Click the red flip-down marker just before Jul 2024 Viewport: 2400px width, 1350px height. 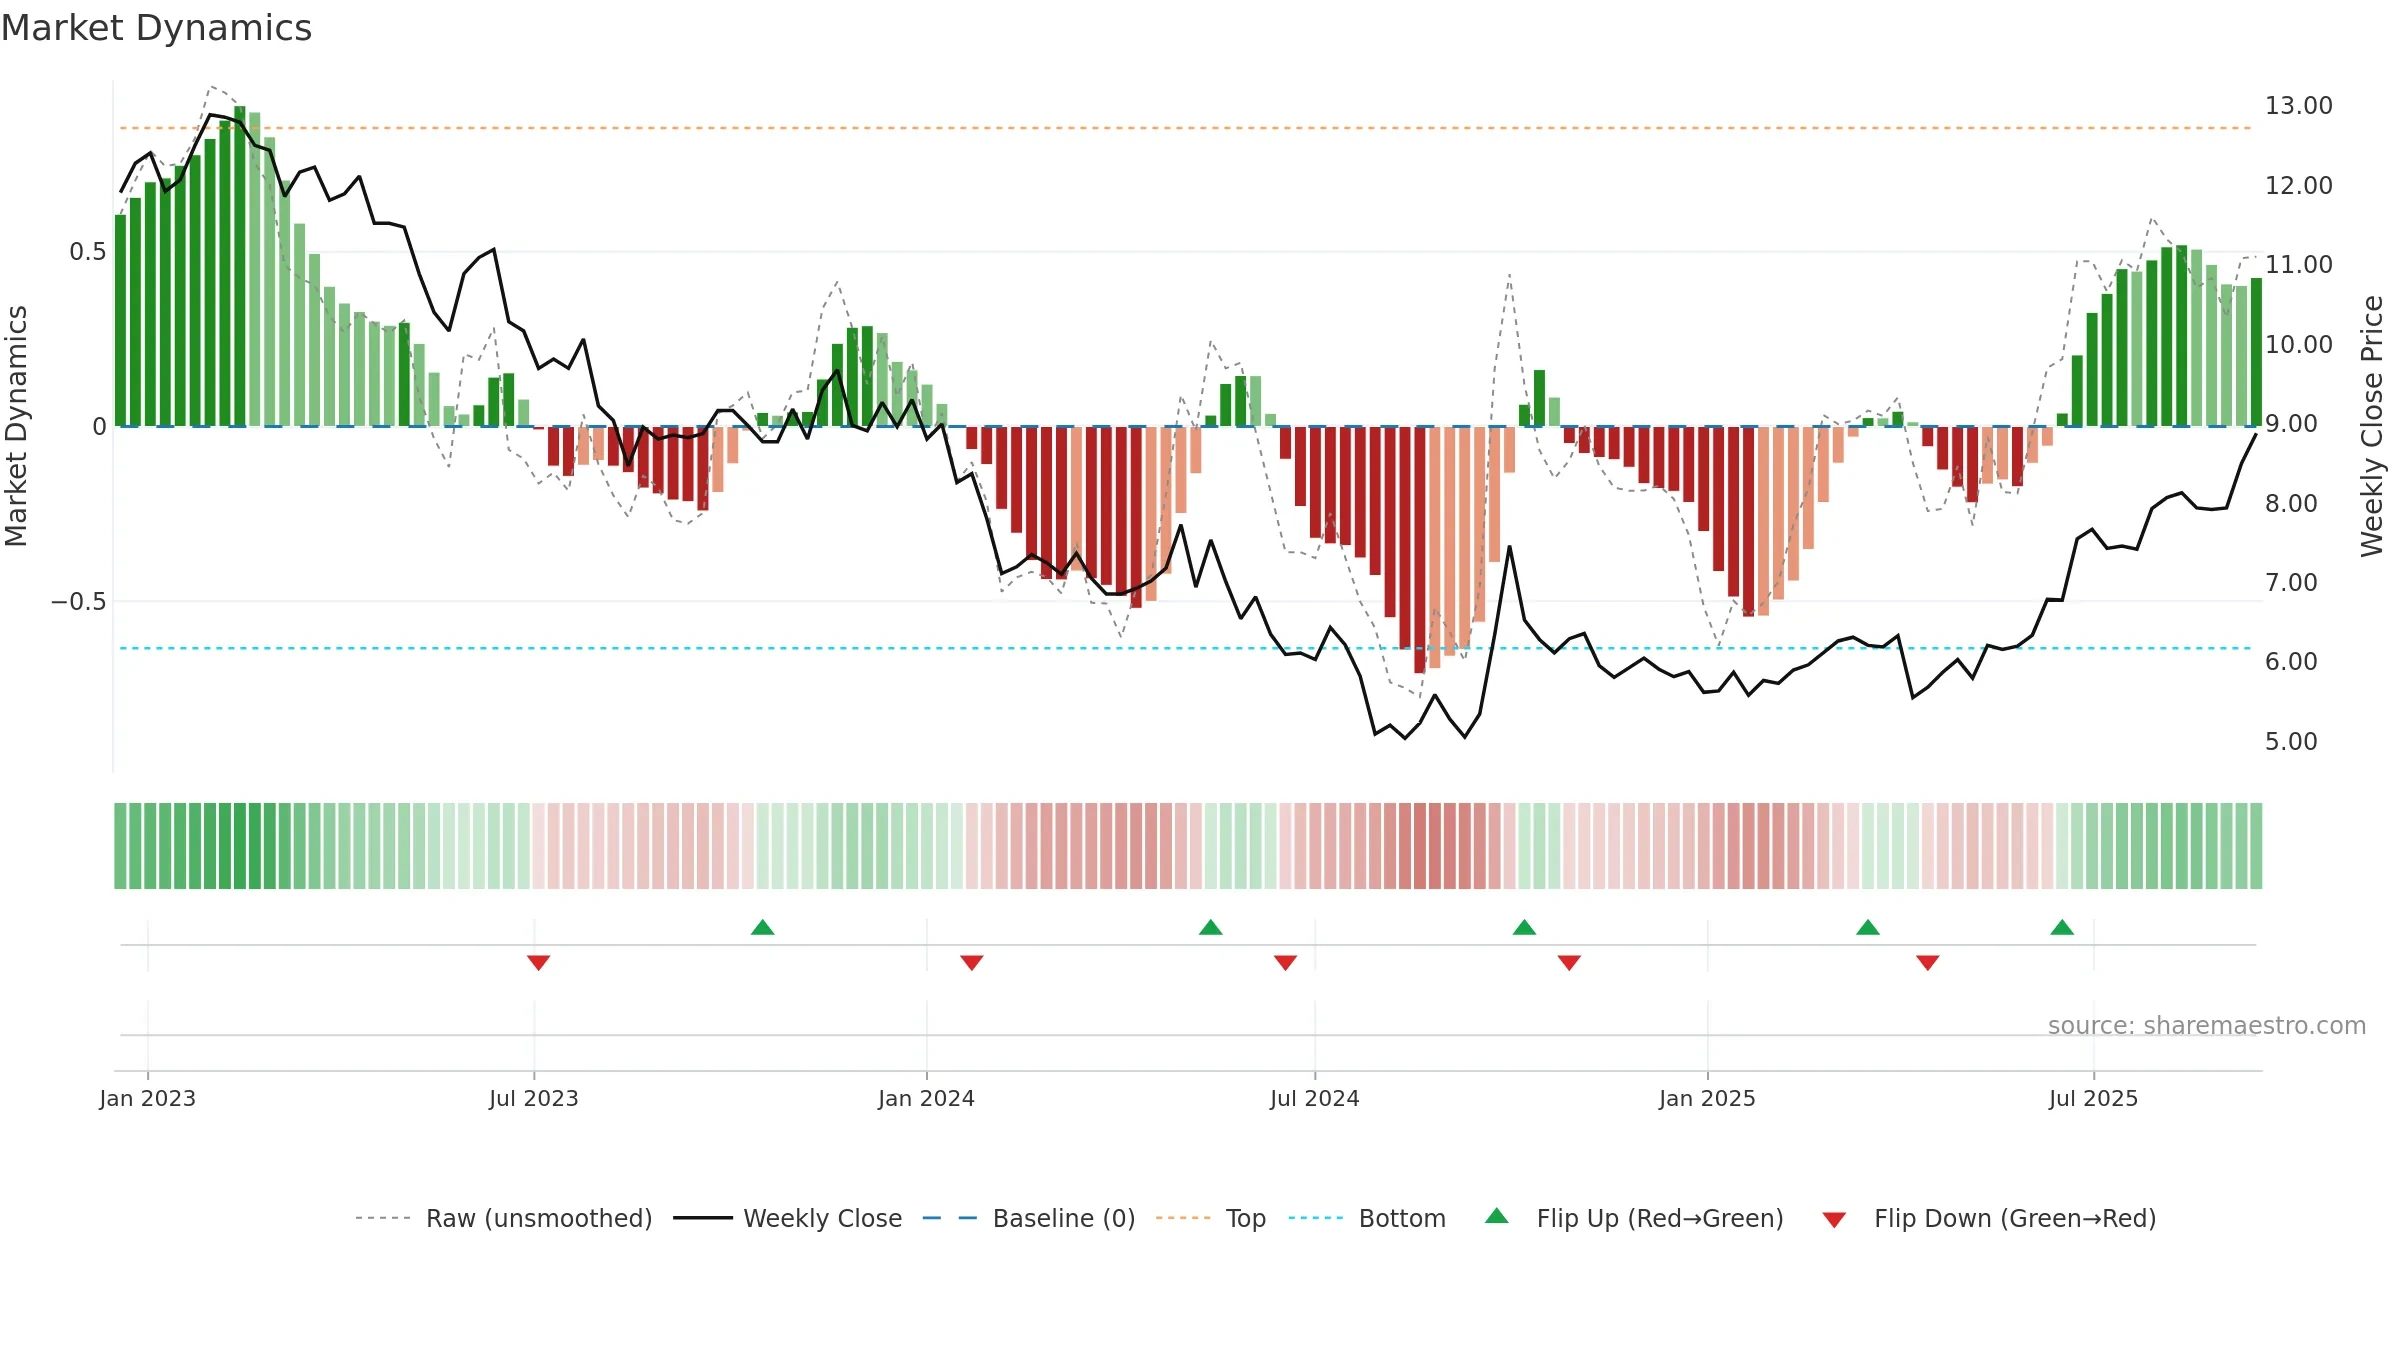(x=1286, y=963)
